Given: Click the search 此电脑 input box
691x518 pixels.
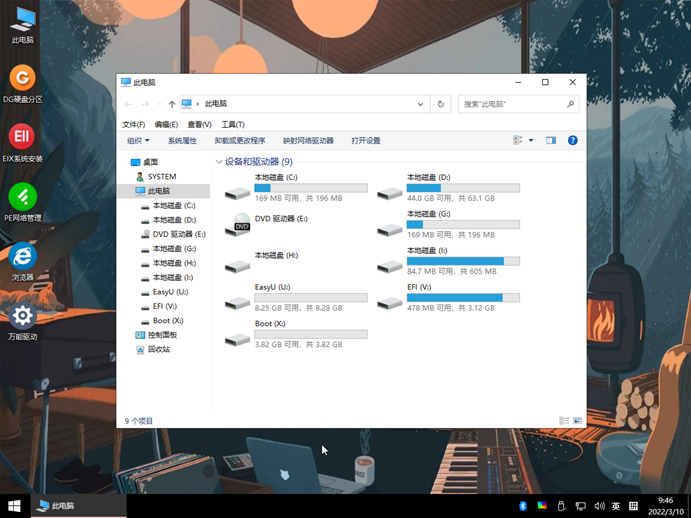Looking at the screenshot, I should click(x=512, y=104).
